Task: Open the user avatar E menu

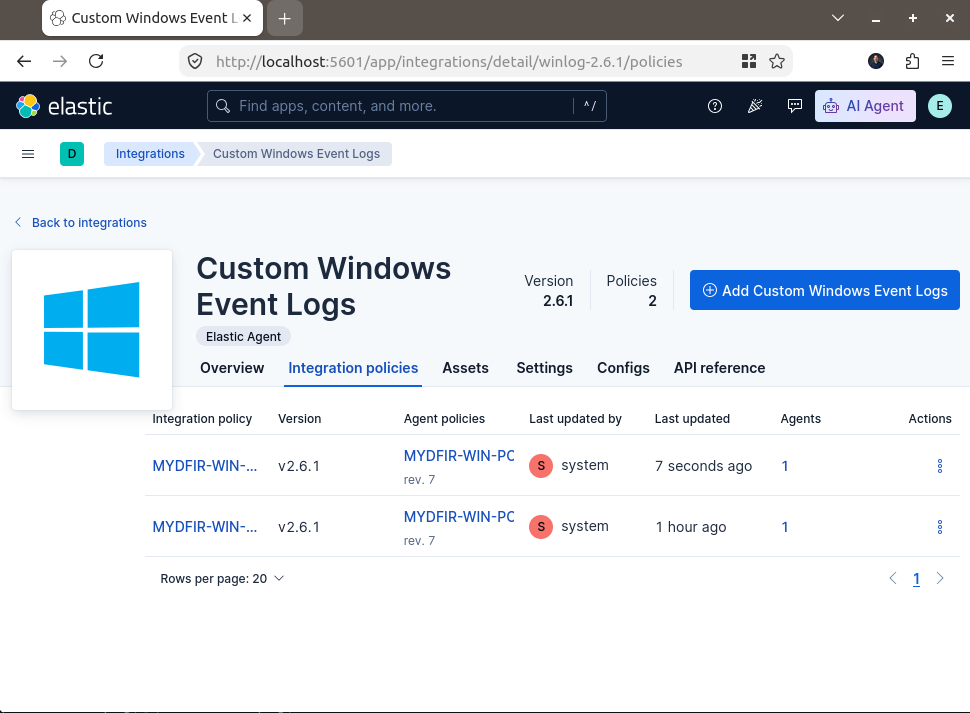Action: click(x=940, y=106)
